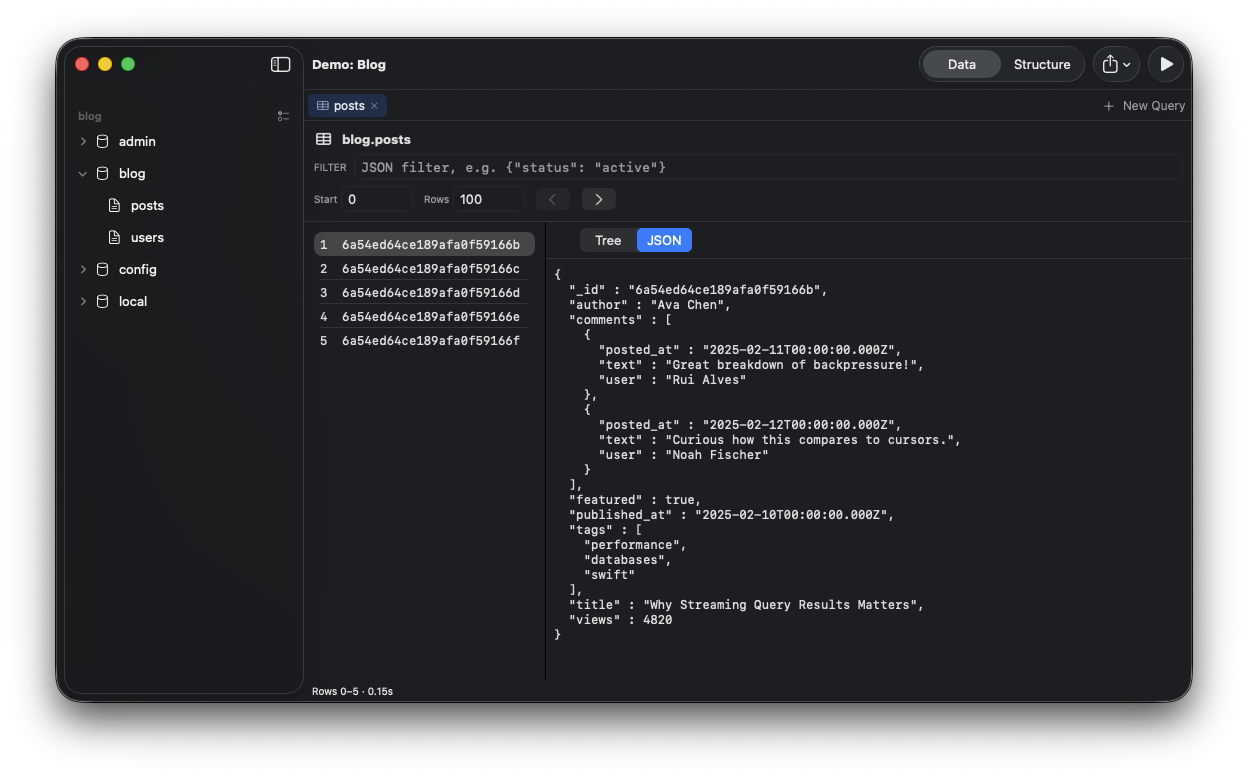Click the admin database label
1248x776 pixels.
[x=137, y=142]
